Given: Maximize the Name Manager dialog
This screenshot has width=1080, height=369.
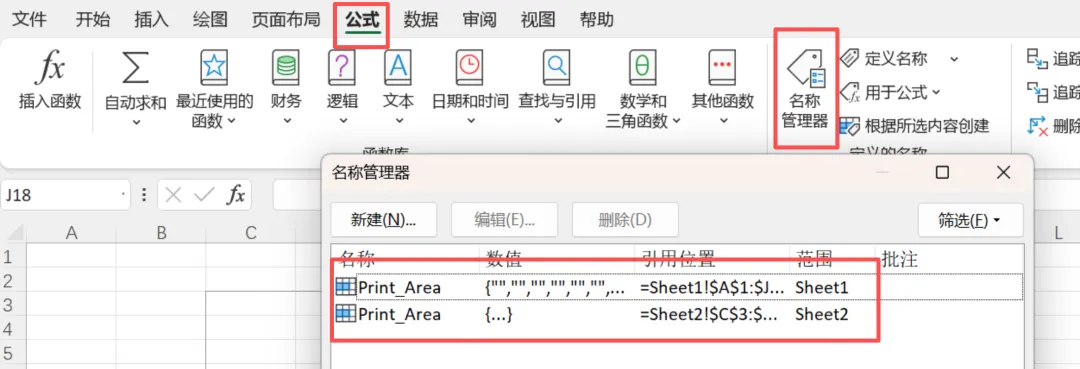Looking at the screenshot, I should 943,172.
